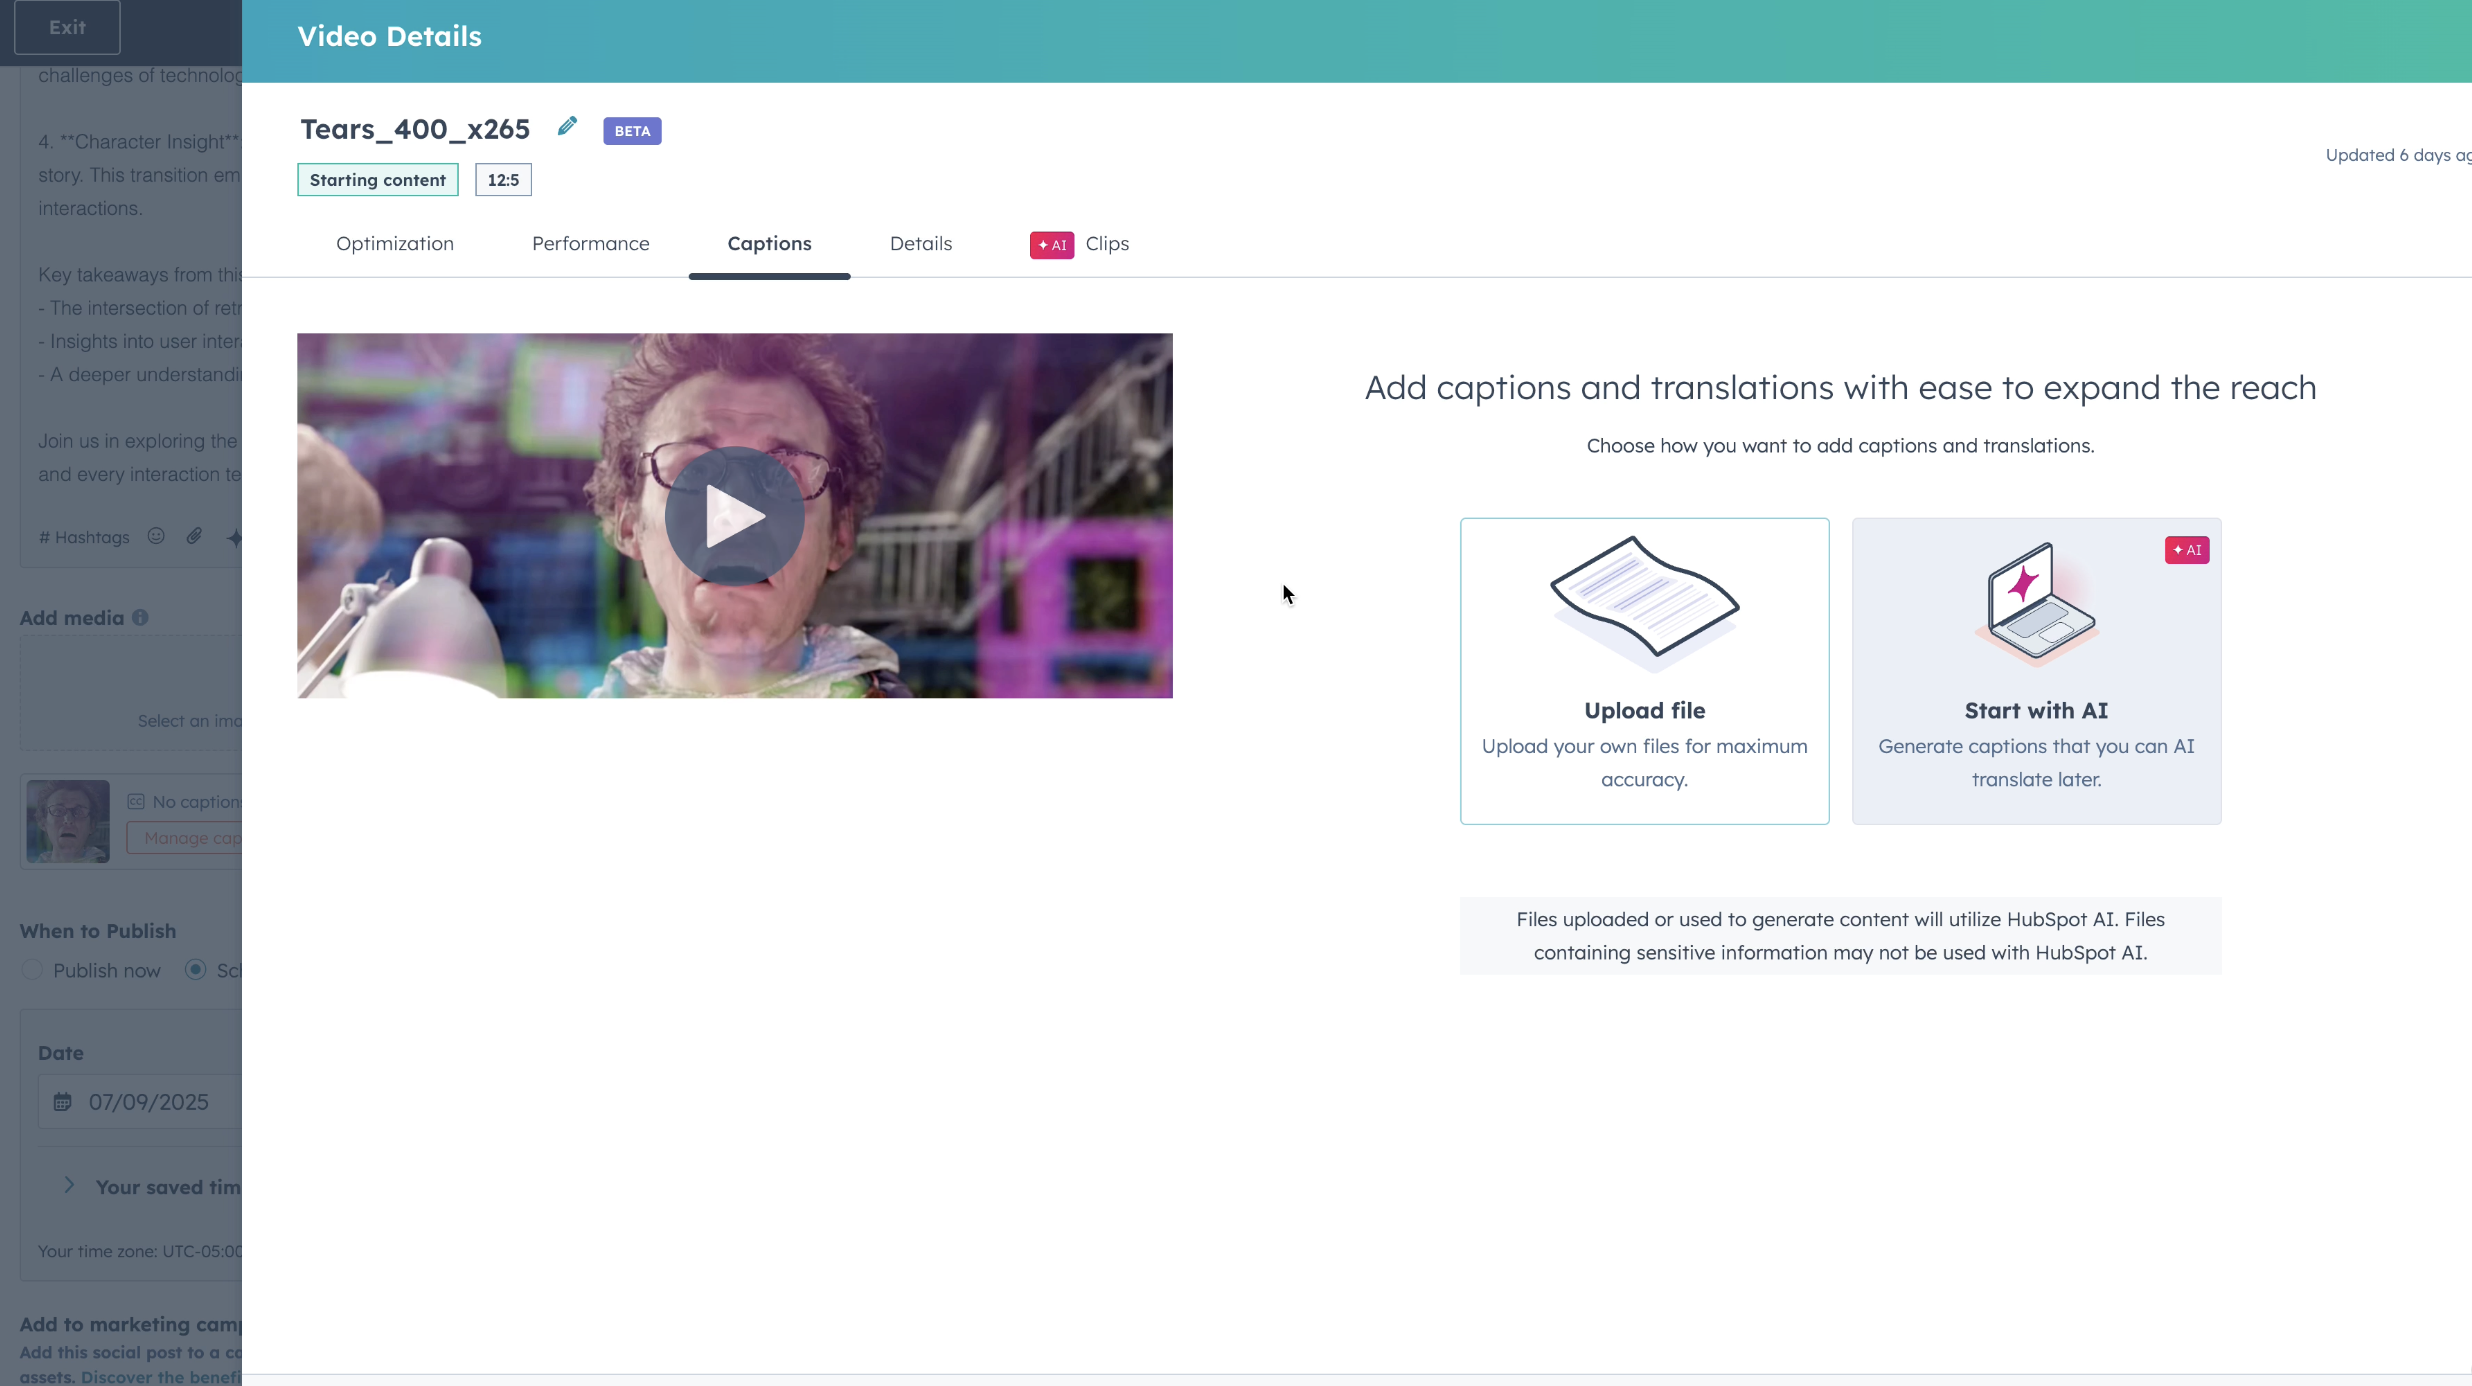Select the Publish now radio button
Screen dimensions: 2472x1386
32,970
